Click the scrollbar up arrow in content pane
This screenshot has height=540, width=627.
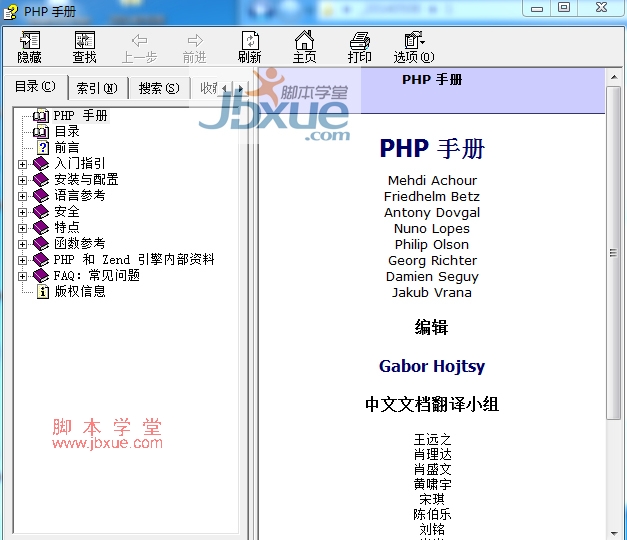[x=613, y=76]
